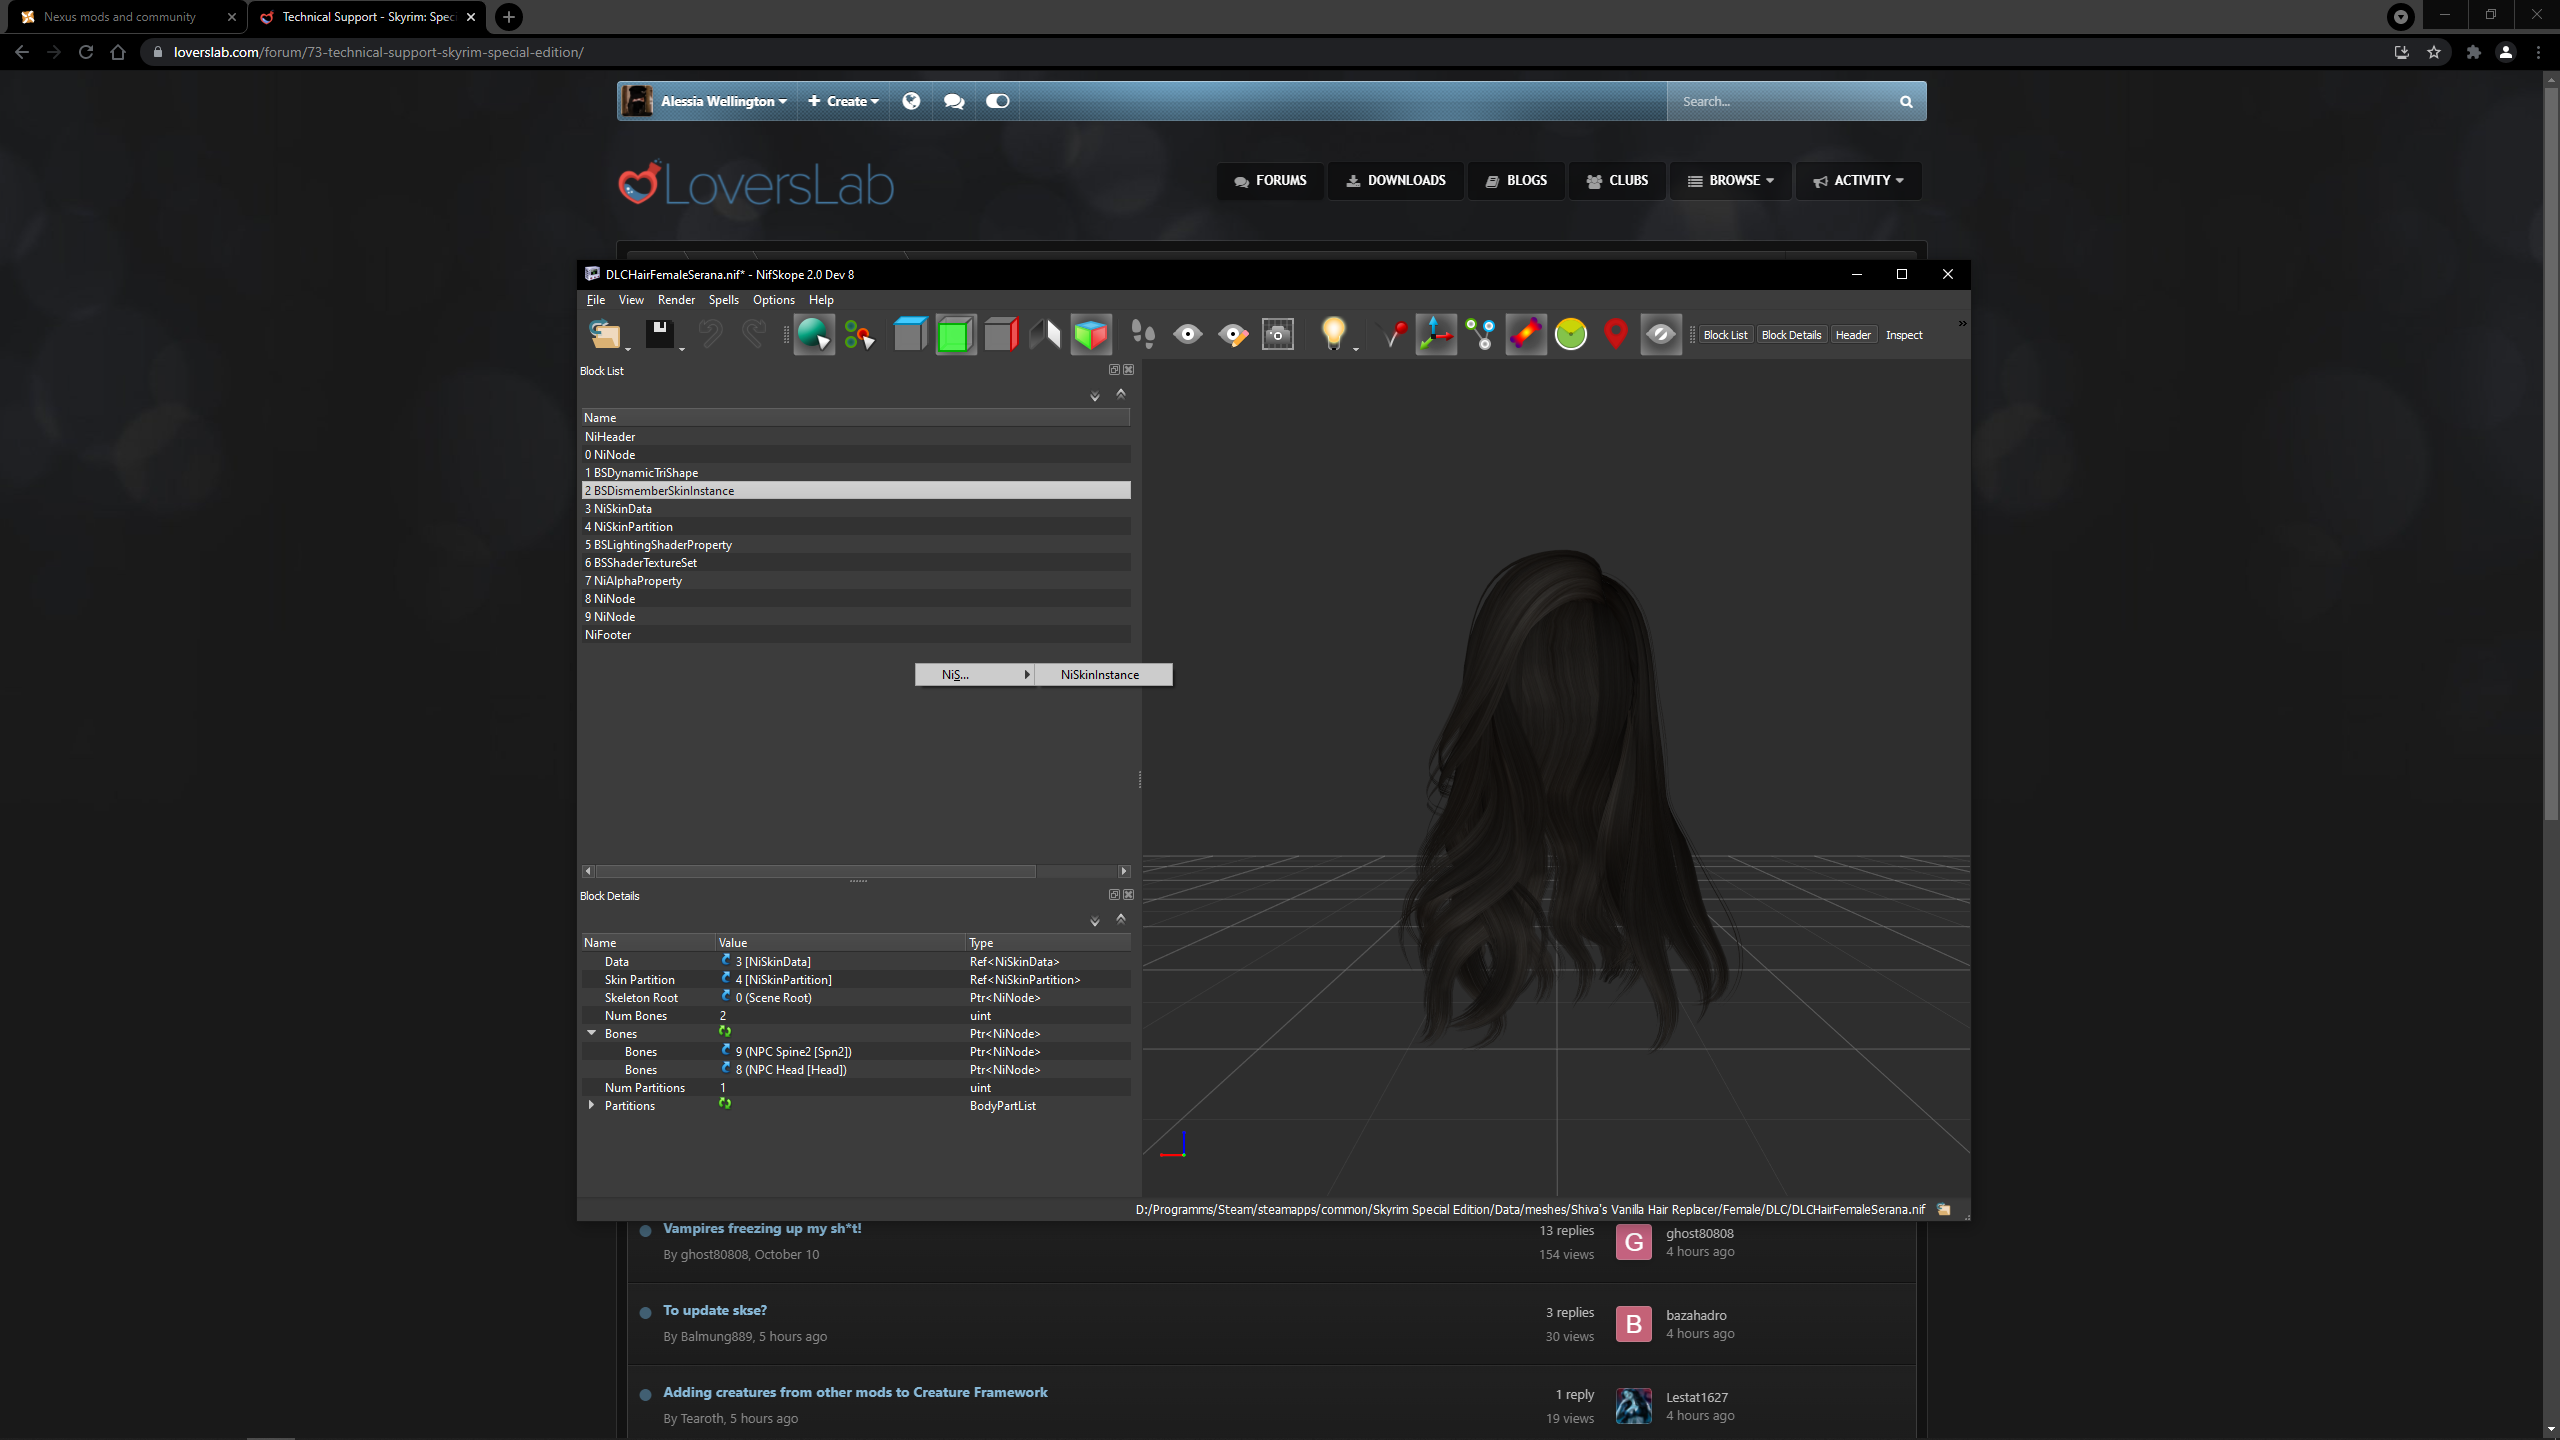Switch to front view green cube

coord(955,334)
